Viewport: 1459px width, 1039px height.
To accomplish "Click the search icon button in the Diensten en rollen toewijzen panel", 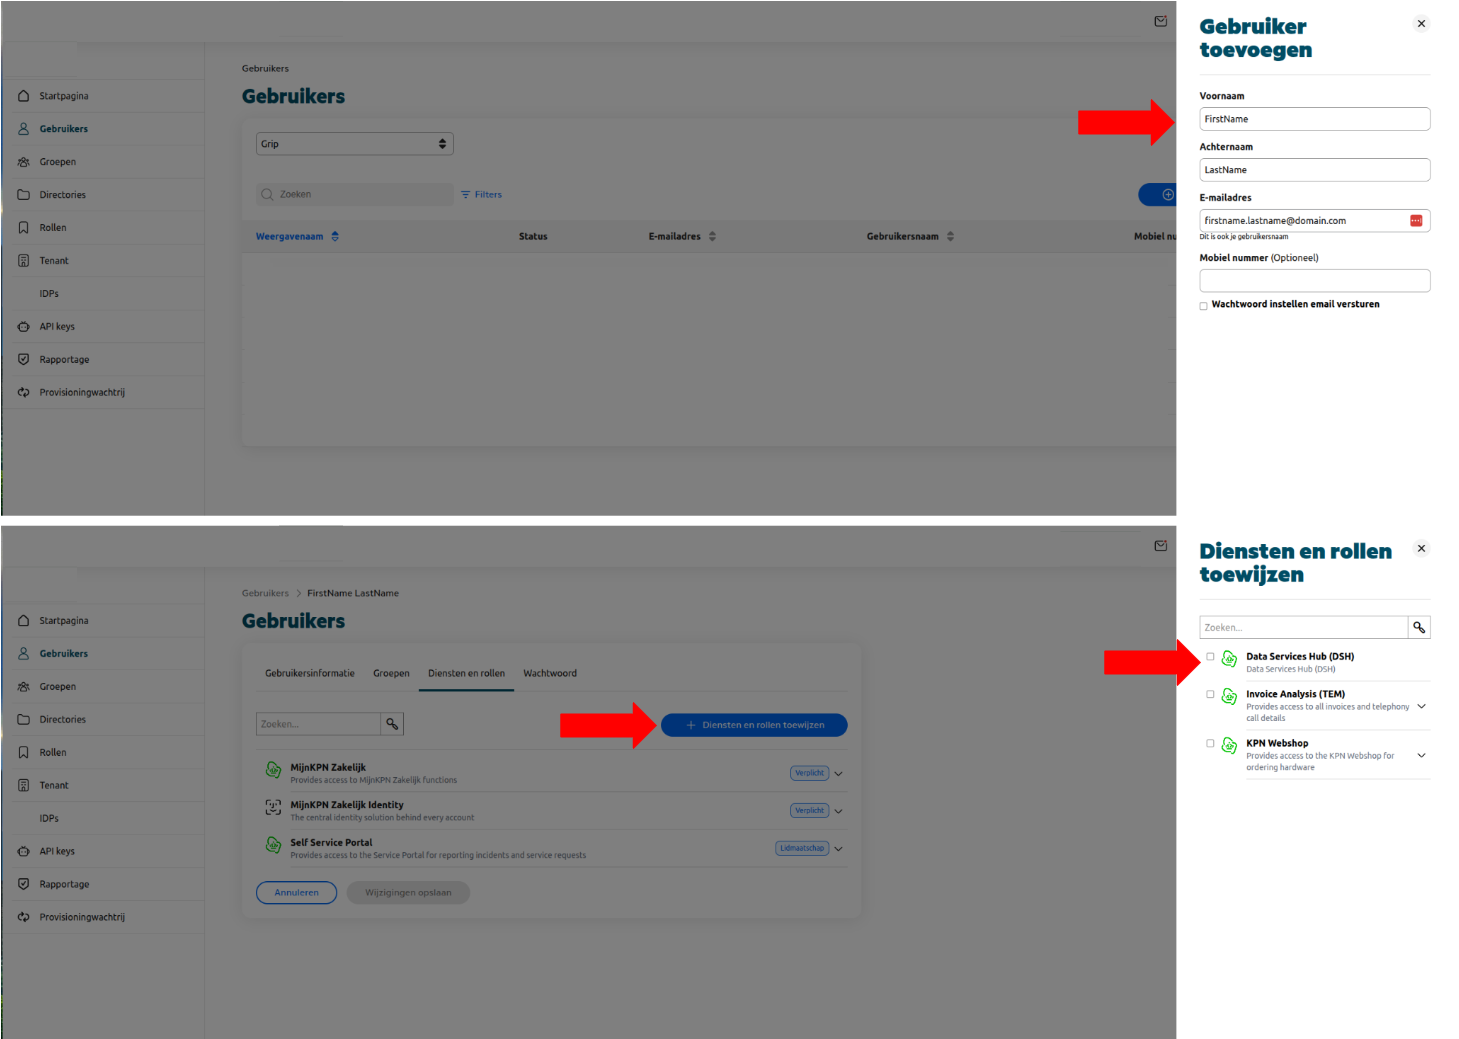I will click(x=1419, y=628).
